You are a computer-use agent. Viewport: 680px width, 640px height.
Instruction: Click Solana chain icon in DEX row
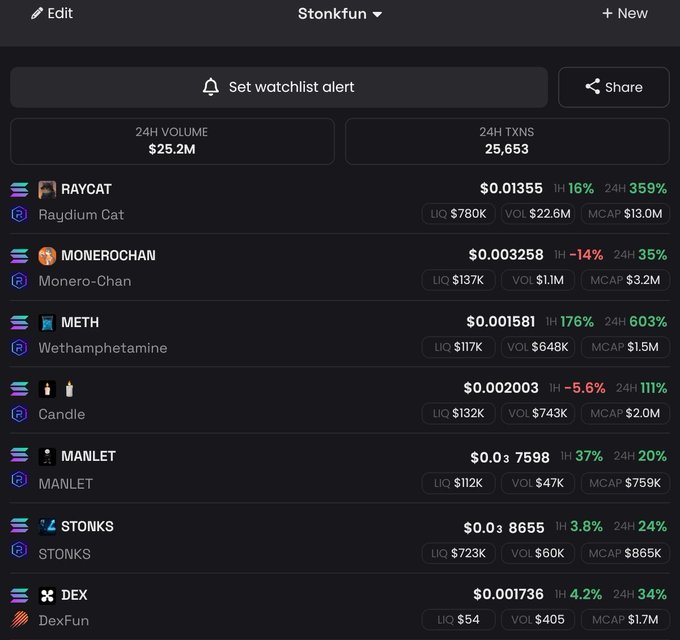(20, 595)
